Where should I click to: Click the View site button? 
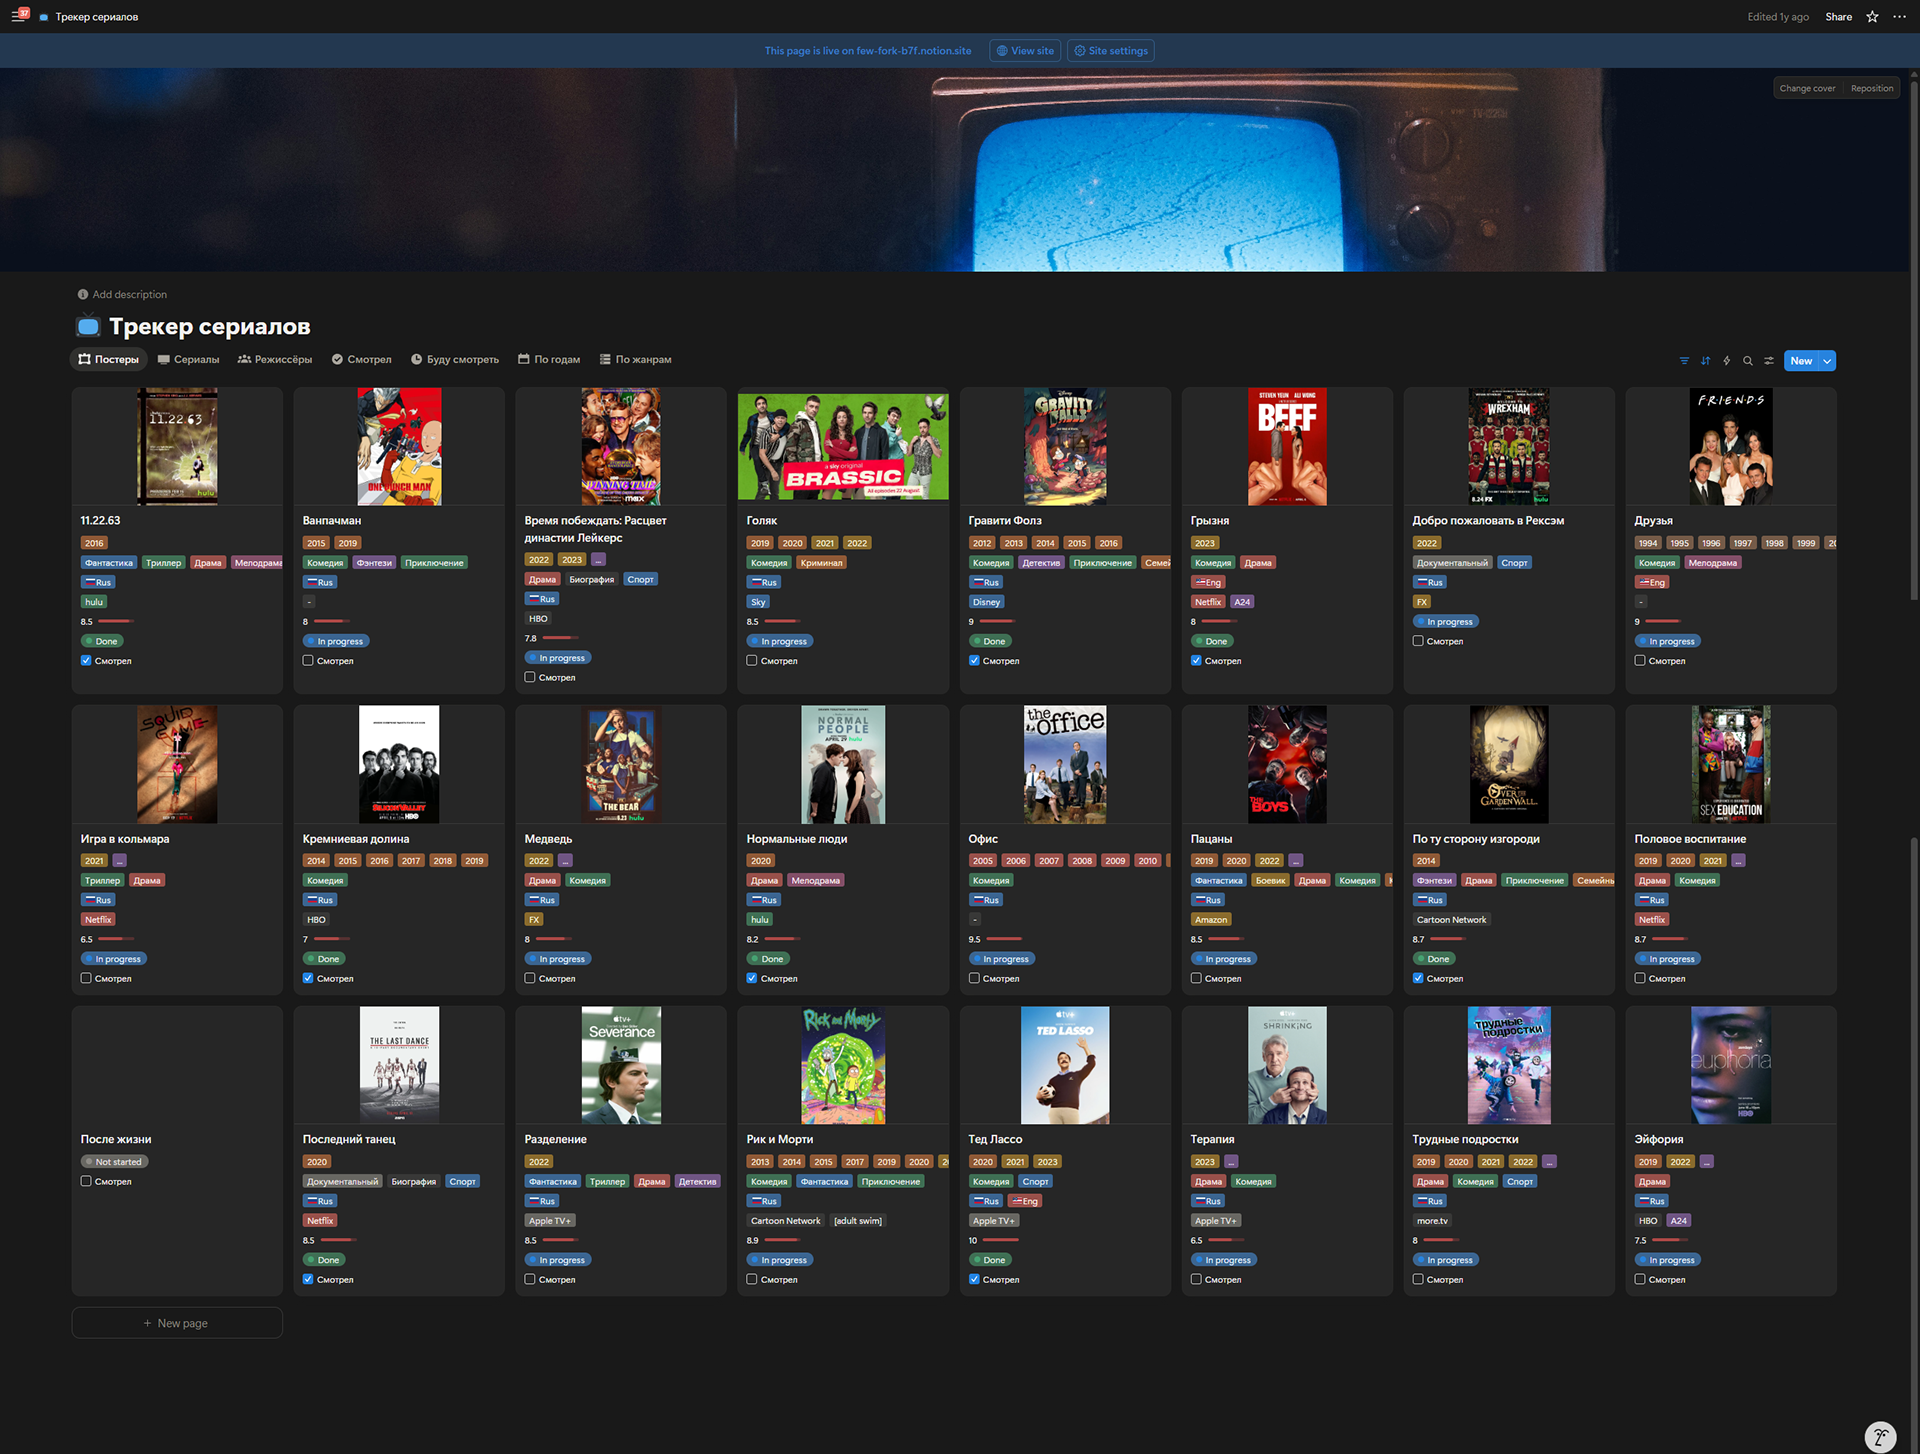(x=1025, y=51)
